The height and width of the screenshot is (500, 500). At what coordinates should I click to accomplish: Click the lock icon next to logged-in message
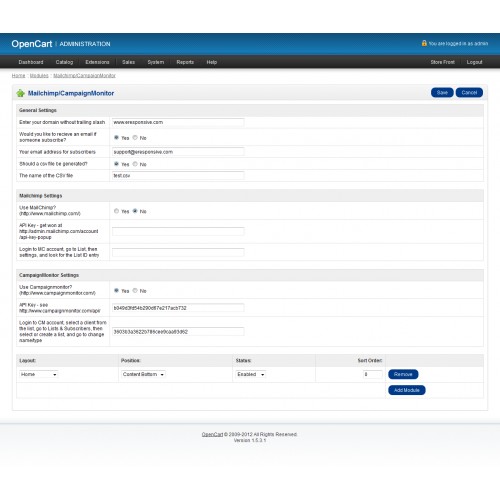tap(424, 43)
